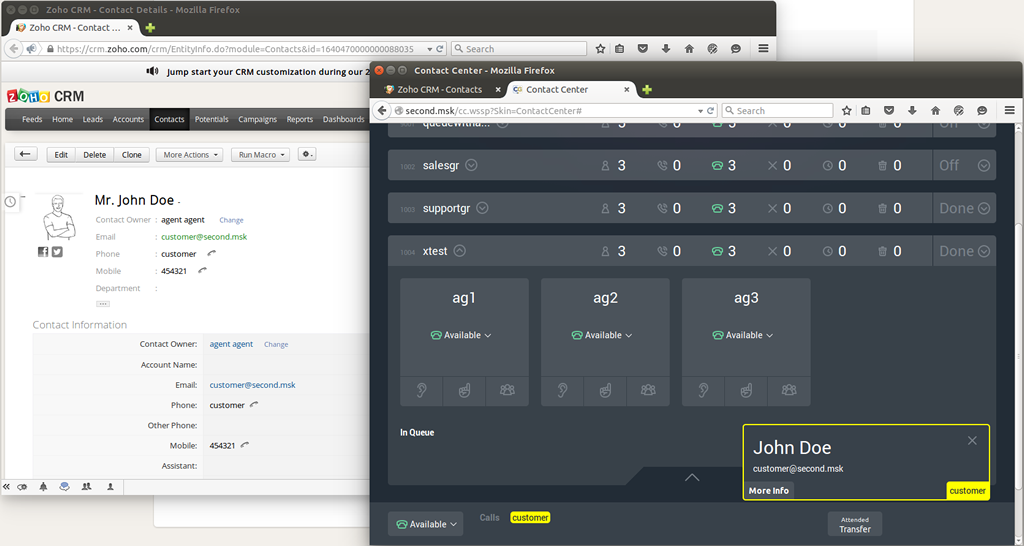Click the ellipsis expander under Department
This screenshot has width=1024, height=546.
pyautogui.click(x=103, y=304)
